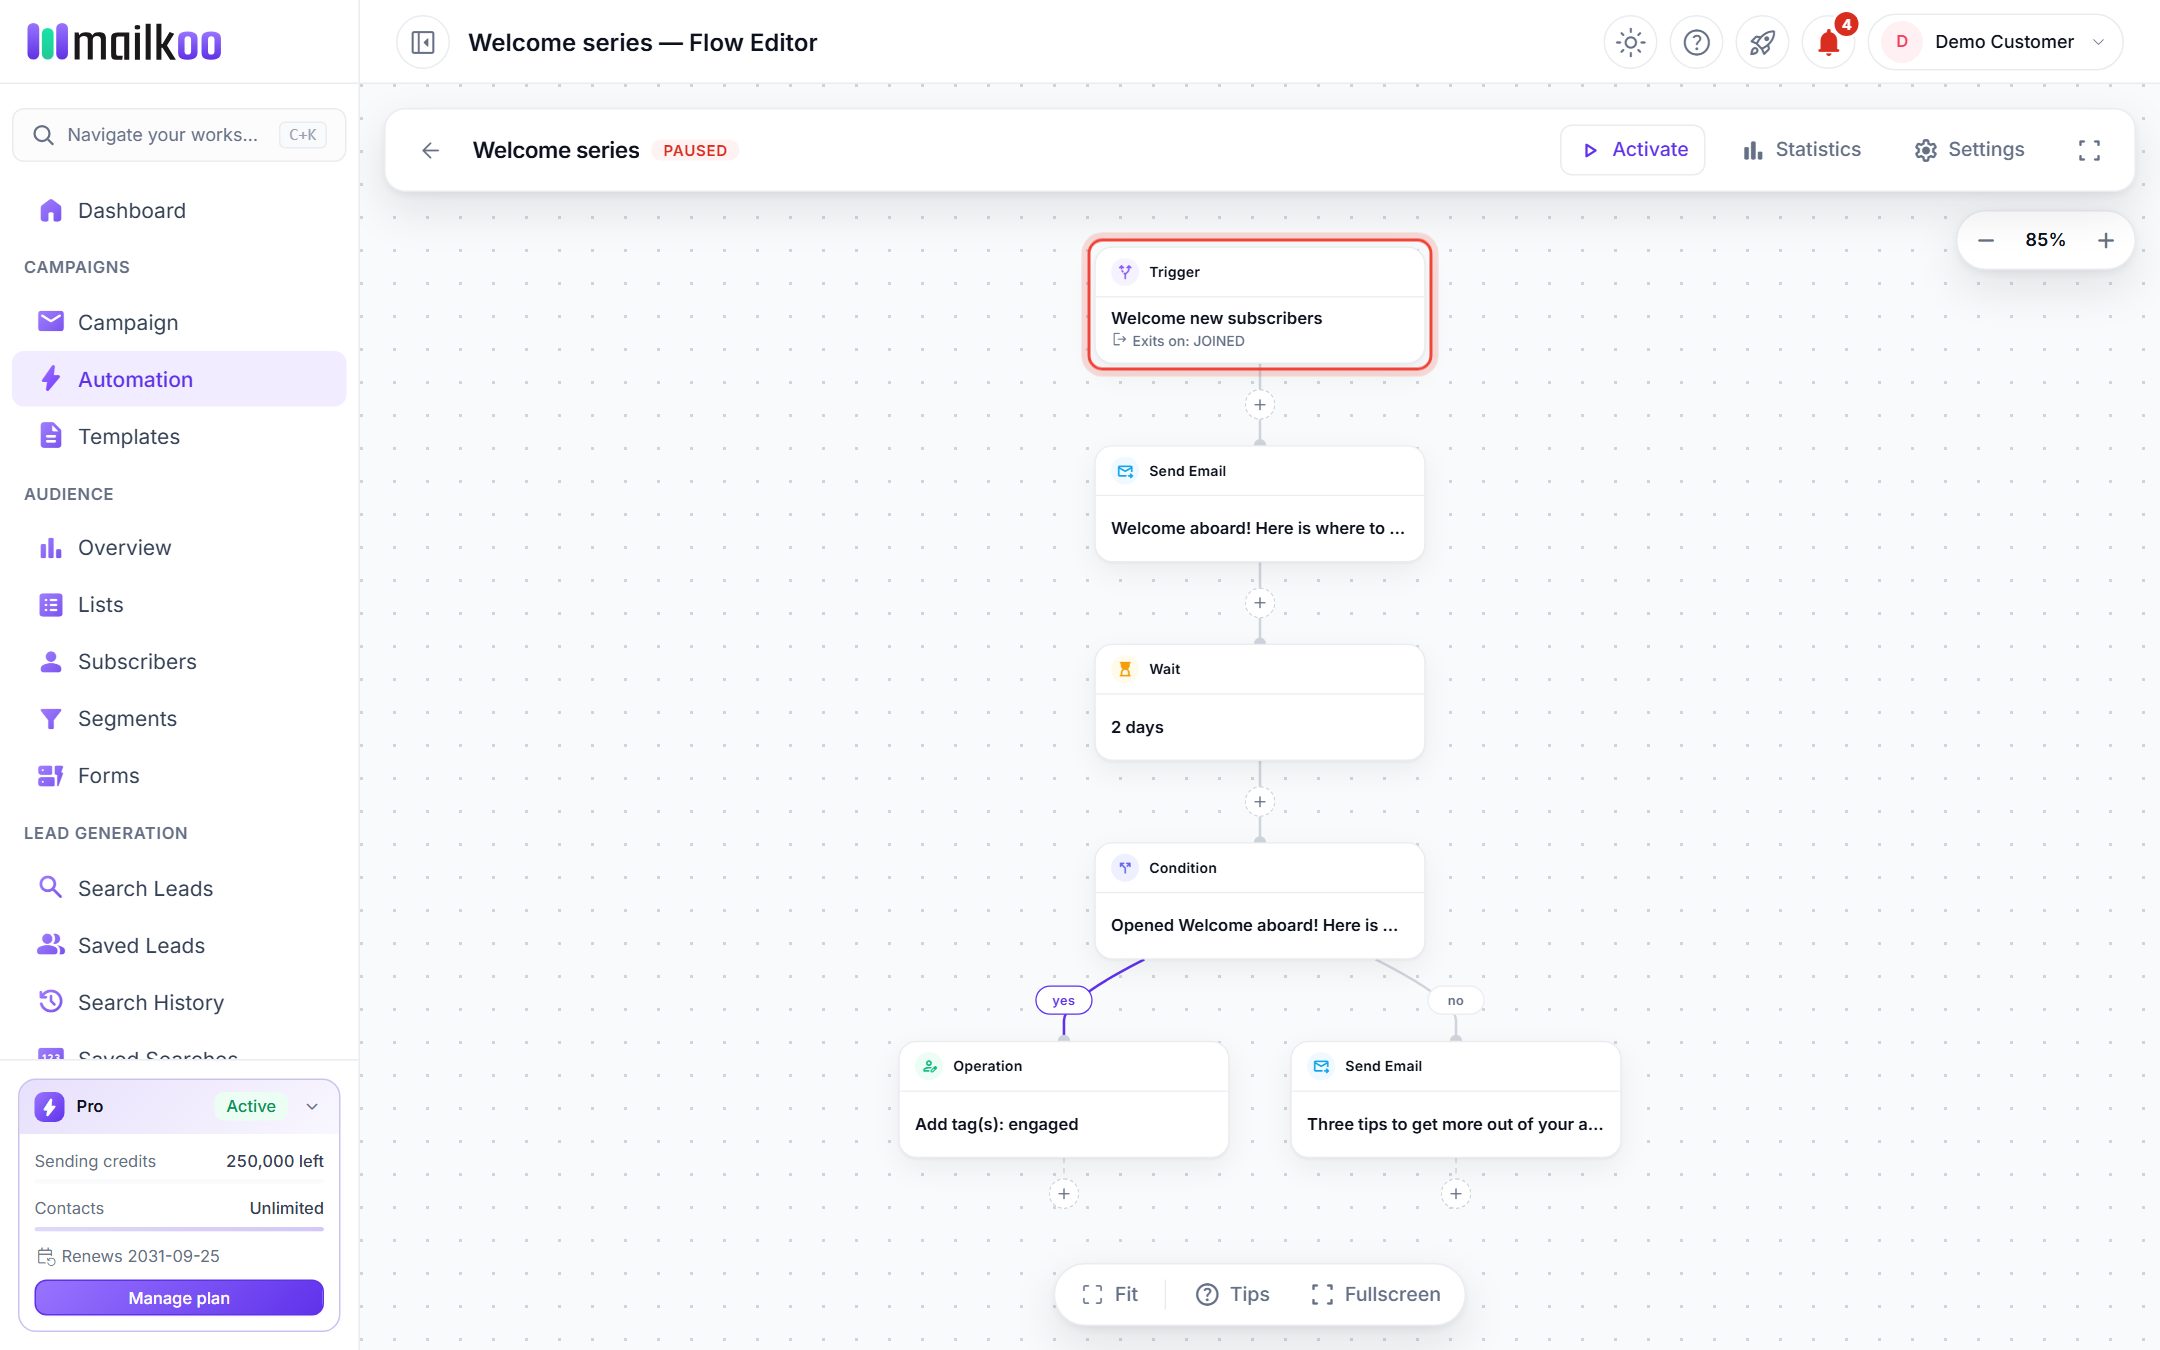Zoom out with the minus button
This screenshot has height=1350, width=2160.
coord(1986,240)
